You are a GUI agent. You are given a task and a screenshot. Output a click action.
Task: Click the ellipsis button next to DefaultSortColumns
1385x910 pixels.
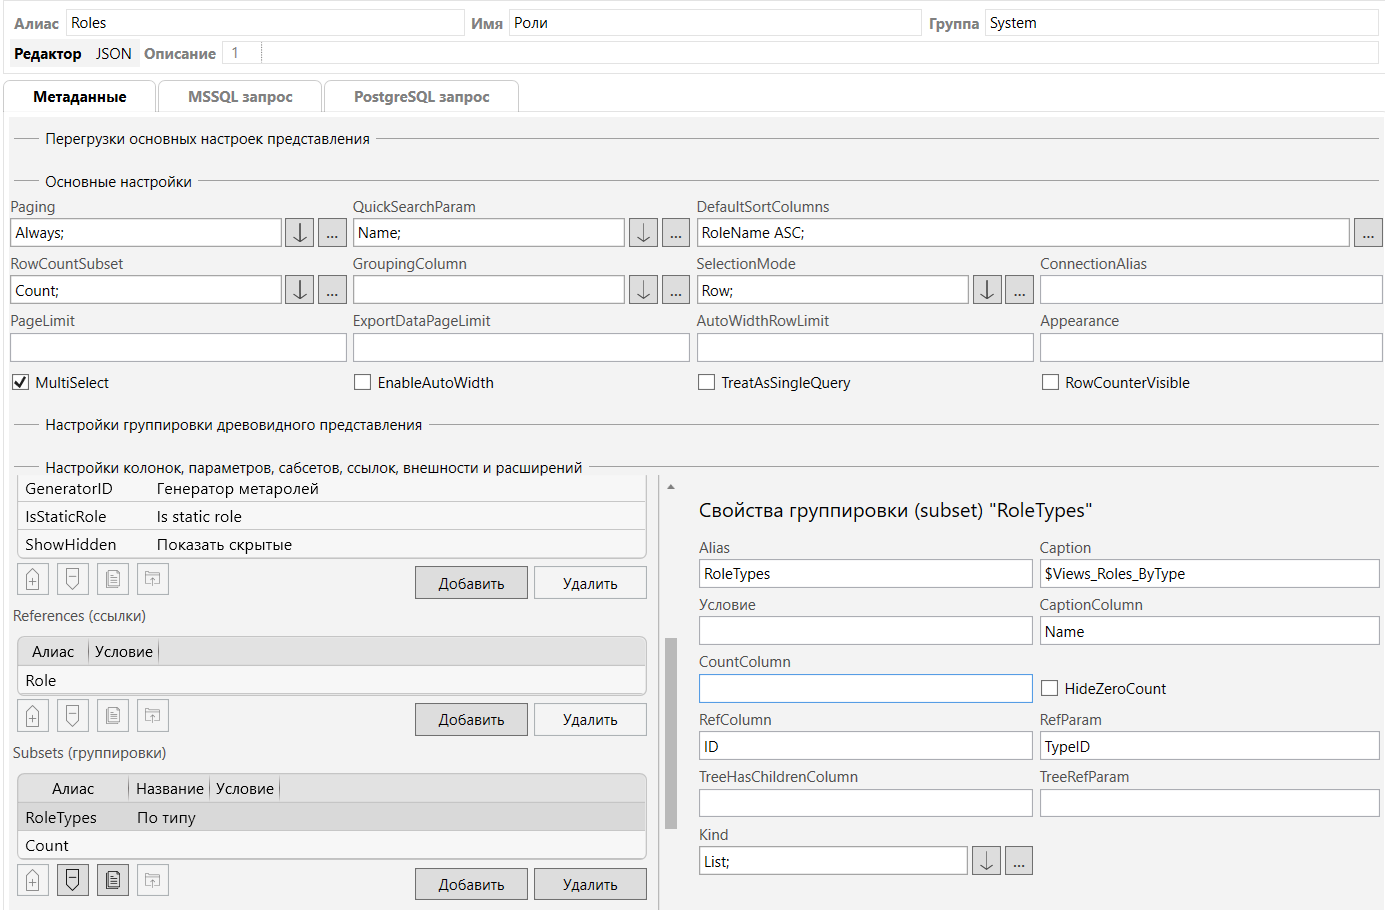pyautogui.click(x=1367, y=234)
